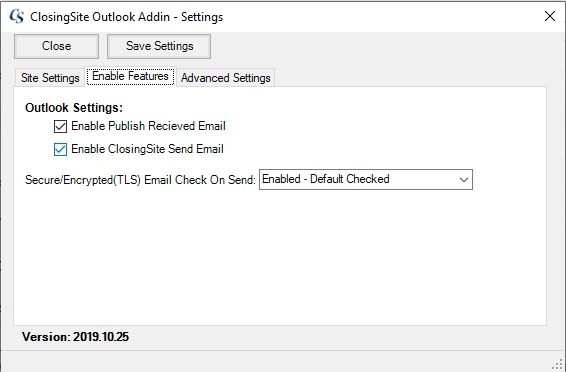Click the Enabled - Default Checked combo box

pyautogui.click(x=366, y=179)
